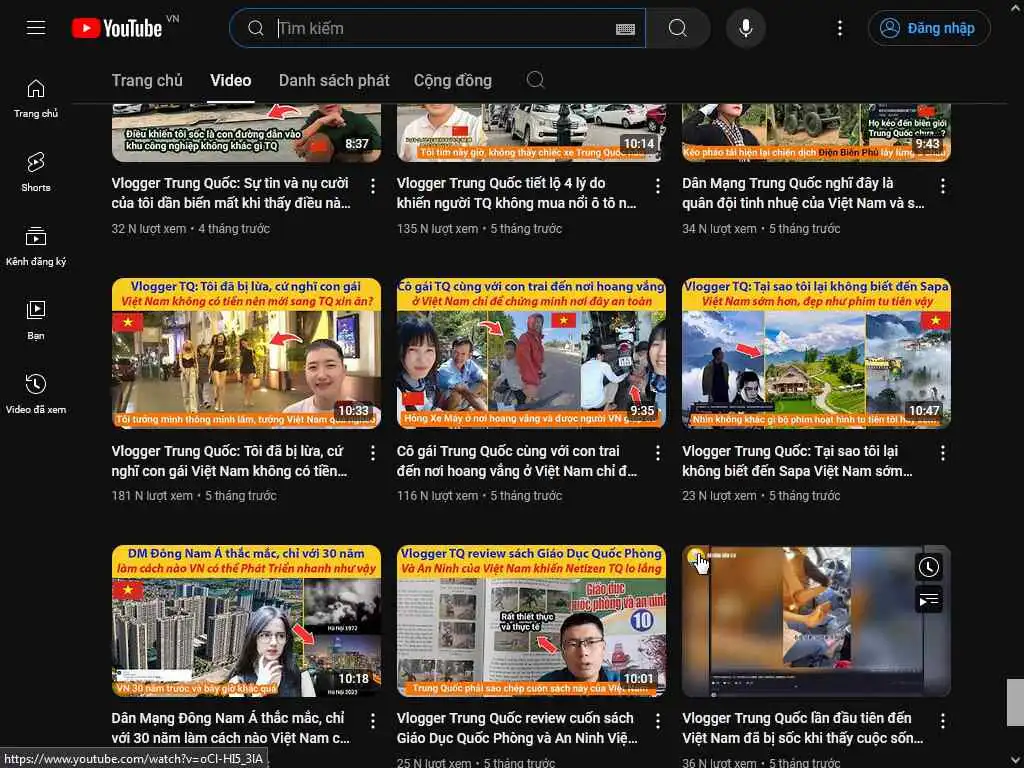Open 9:35 'Cô gái TQ' thumbnail
The image size is (1024, 768).
coord(532,353)
